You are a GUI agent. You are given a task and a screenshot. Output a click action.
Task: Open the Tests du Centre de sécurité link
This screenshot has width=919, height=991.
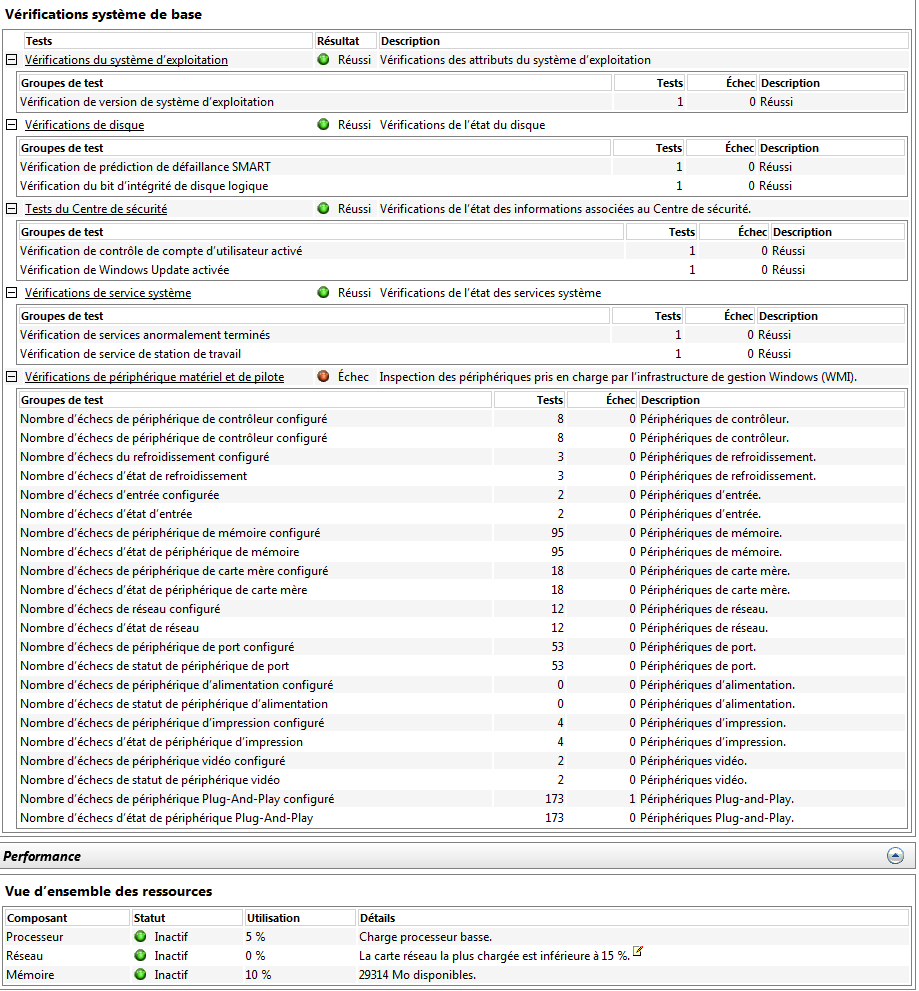point(96,209)
